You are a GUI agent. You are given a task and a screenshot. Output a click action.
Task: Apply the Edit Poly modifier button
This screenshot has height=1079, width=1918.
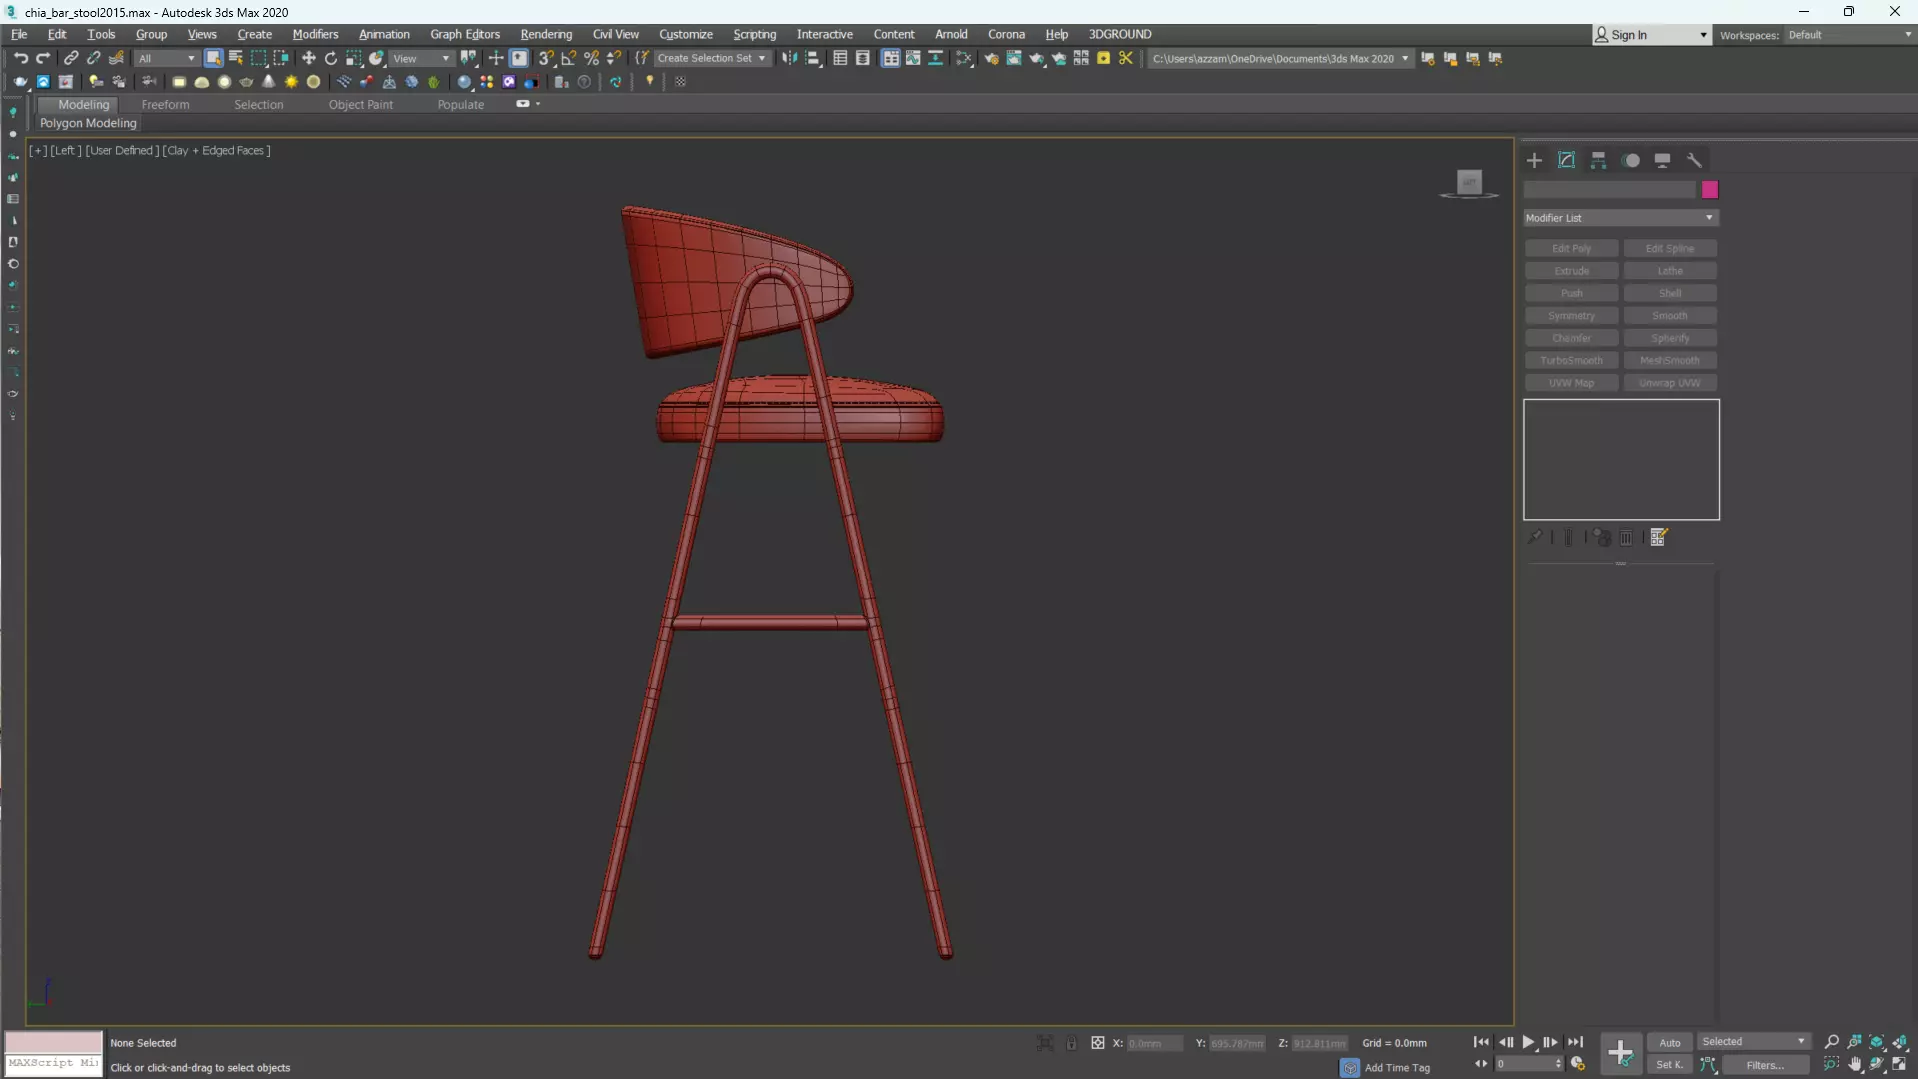click(1571, 248)
